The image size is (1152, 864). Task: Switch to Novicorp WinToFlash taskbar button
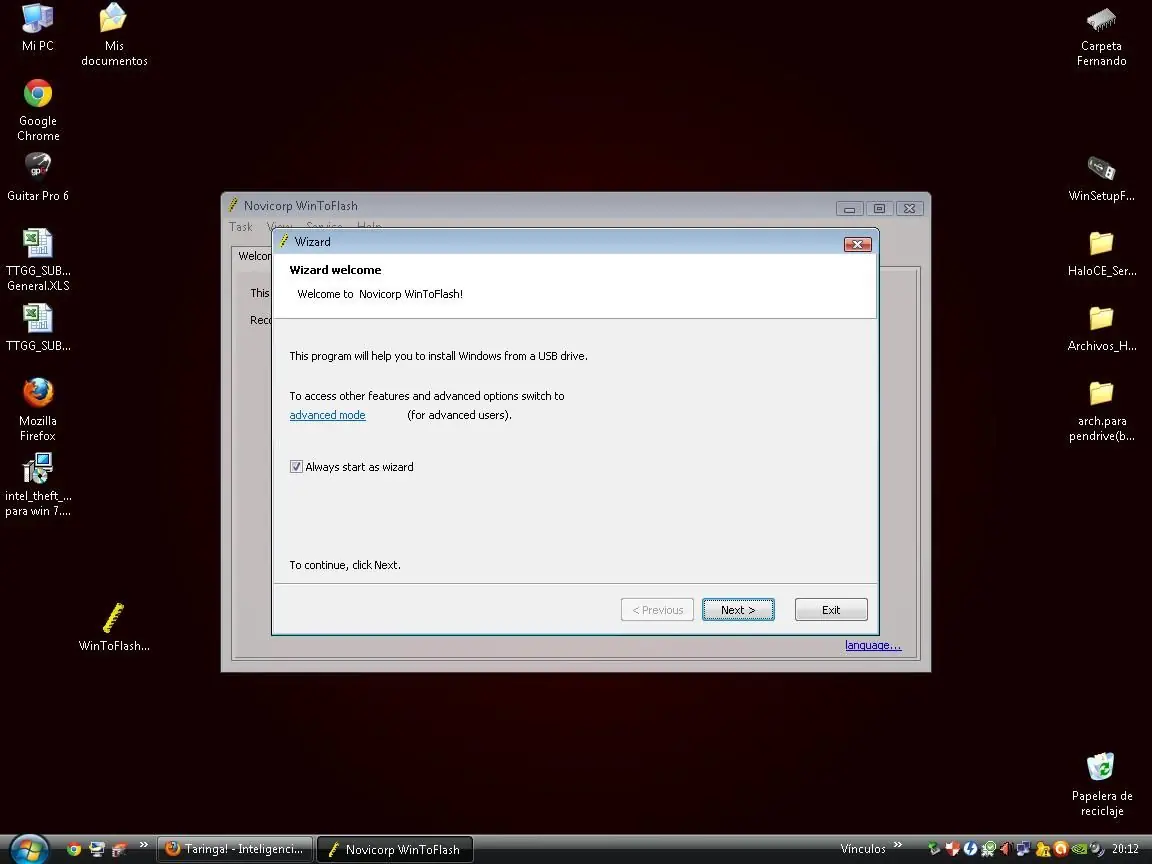(x=395, y=849)
